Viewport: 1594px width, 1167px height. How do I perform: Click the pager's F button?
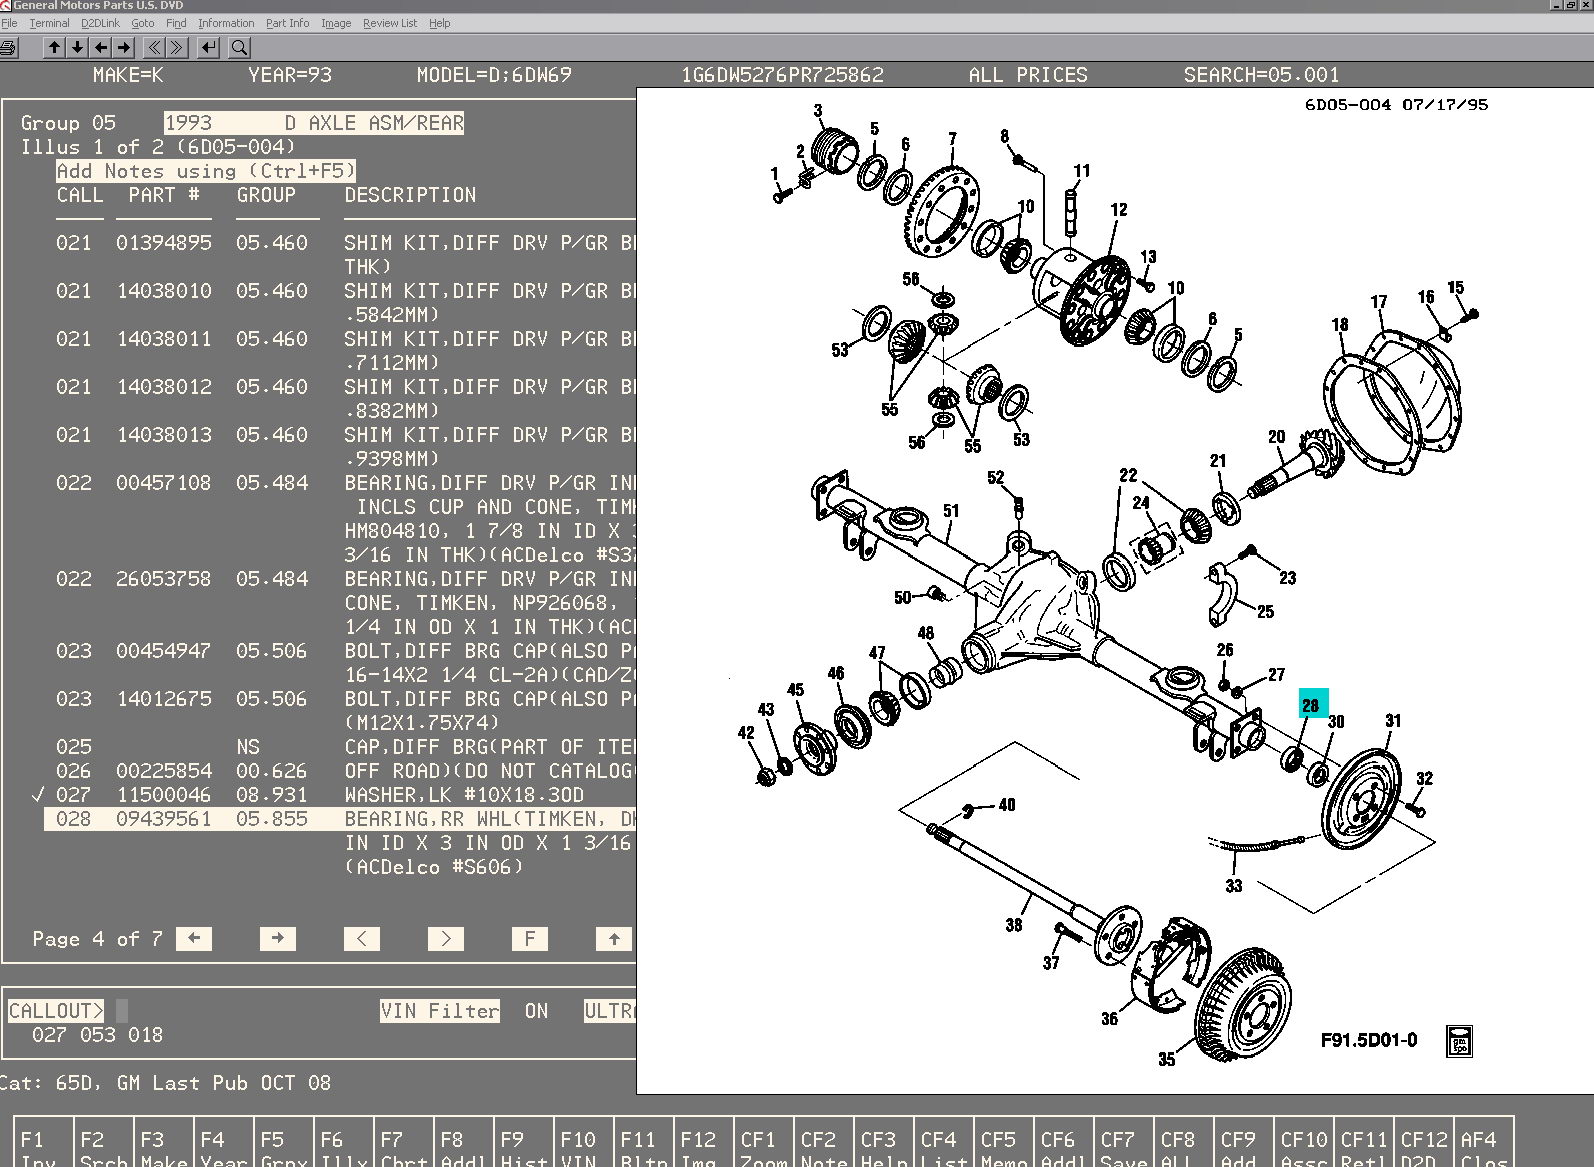point(530,938)
